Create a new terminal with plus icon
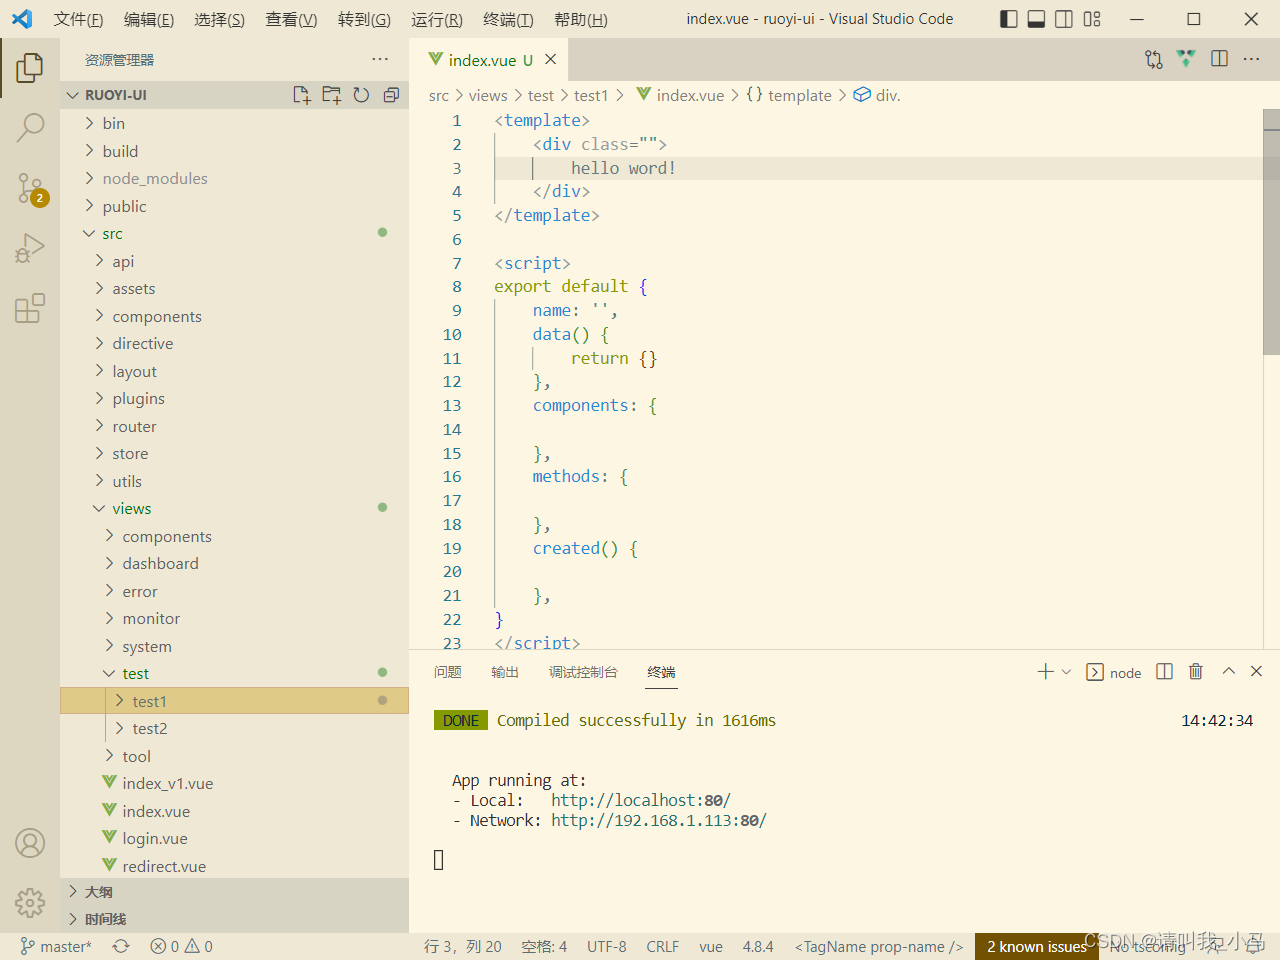Screen dimensions: 1280x960 (1045, 672)
